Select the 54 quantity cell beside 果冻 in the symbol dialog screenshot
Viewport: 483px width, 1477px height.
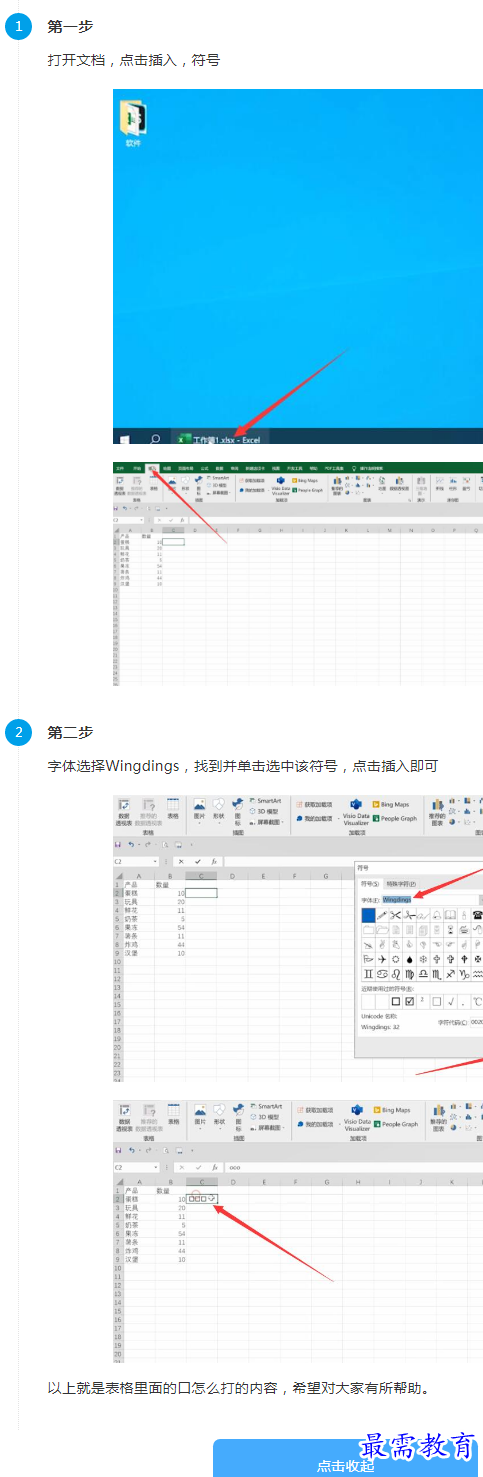[x=168, y=927]
